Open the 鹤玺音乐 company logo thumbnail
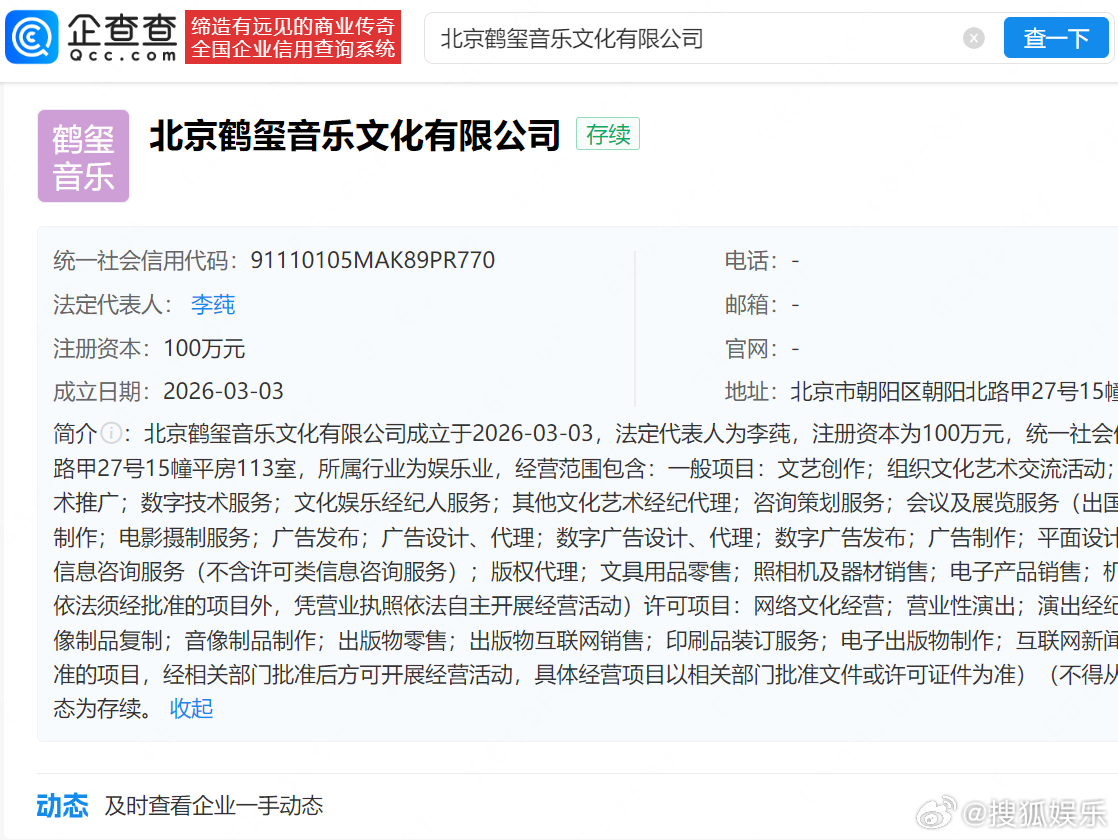Viewport: 1118px width, 840px height. pos(83,156)
